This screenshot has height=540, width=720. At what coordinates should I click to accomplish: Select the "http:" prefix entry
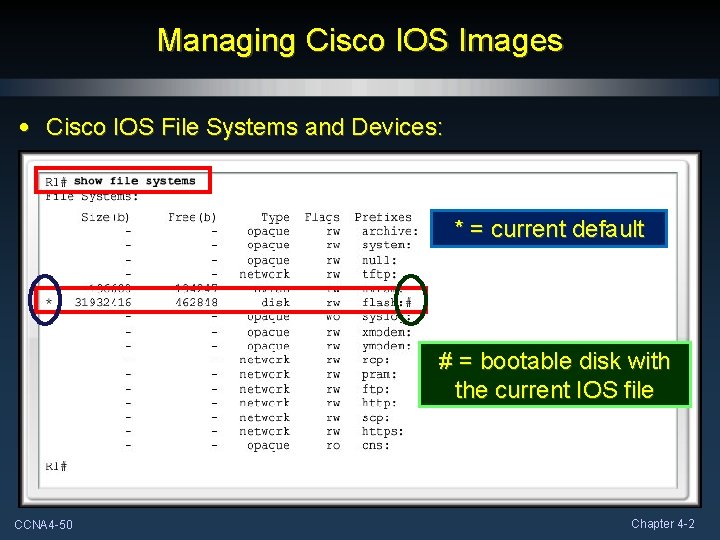tap(379, 403)
